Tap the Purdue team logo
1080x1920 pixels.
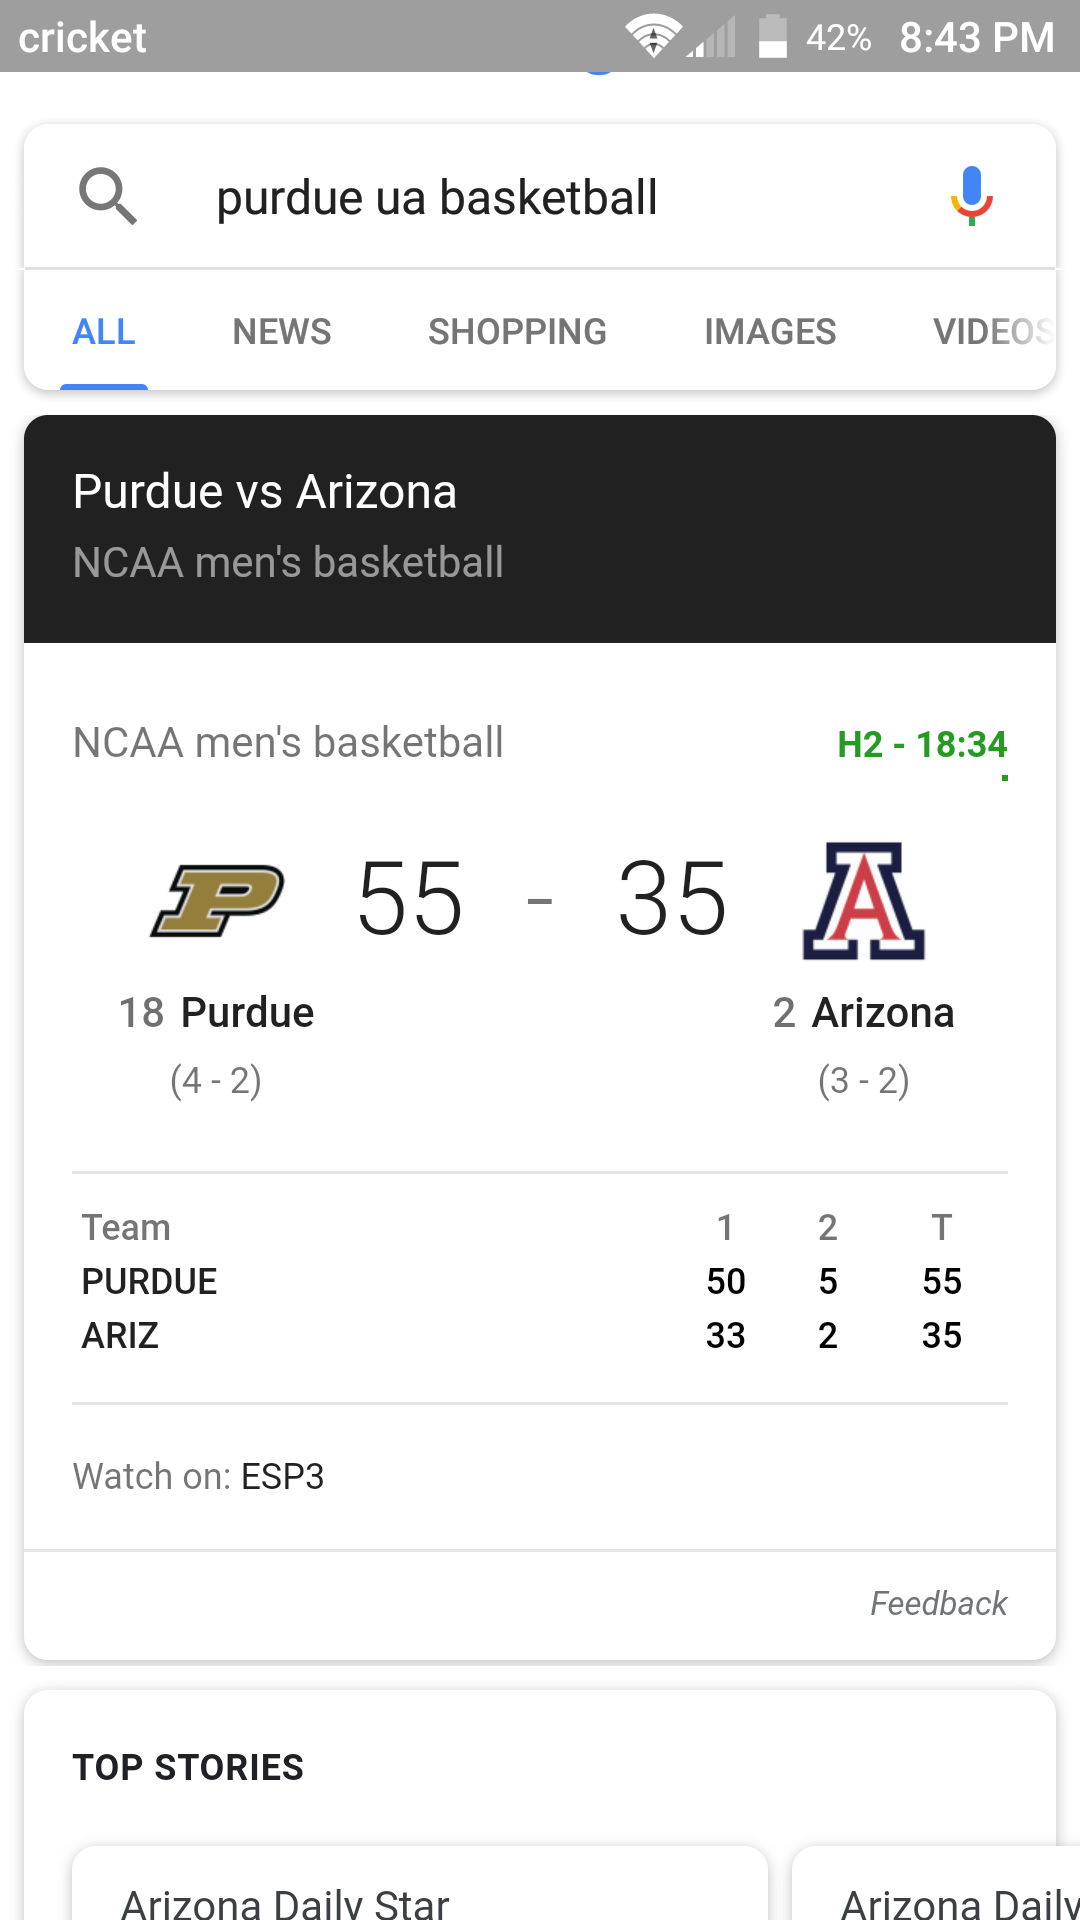click(x=218, y=900)
